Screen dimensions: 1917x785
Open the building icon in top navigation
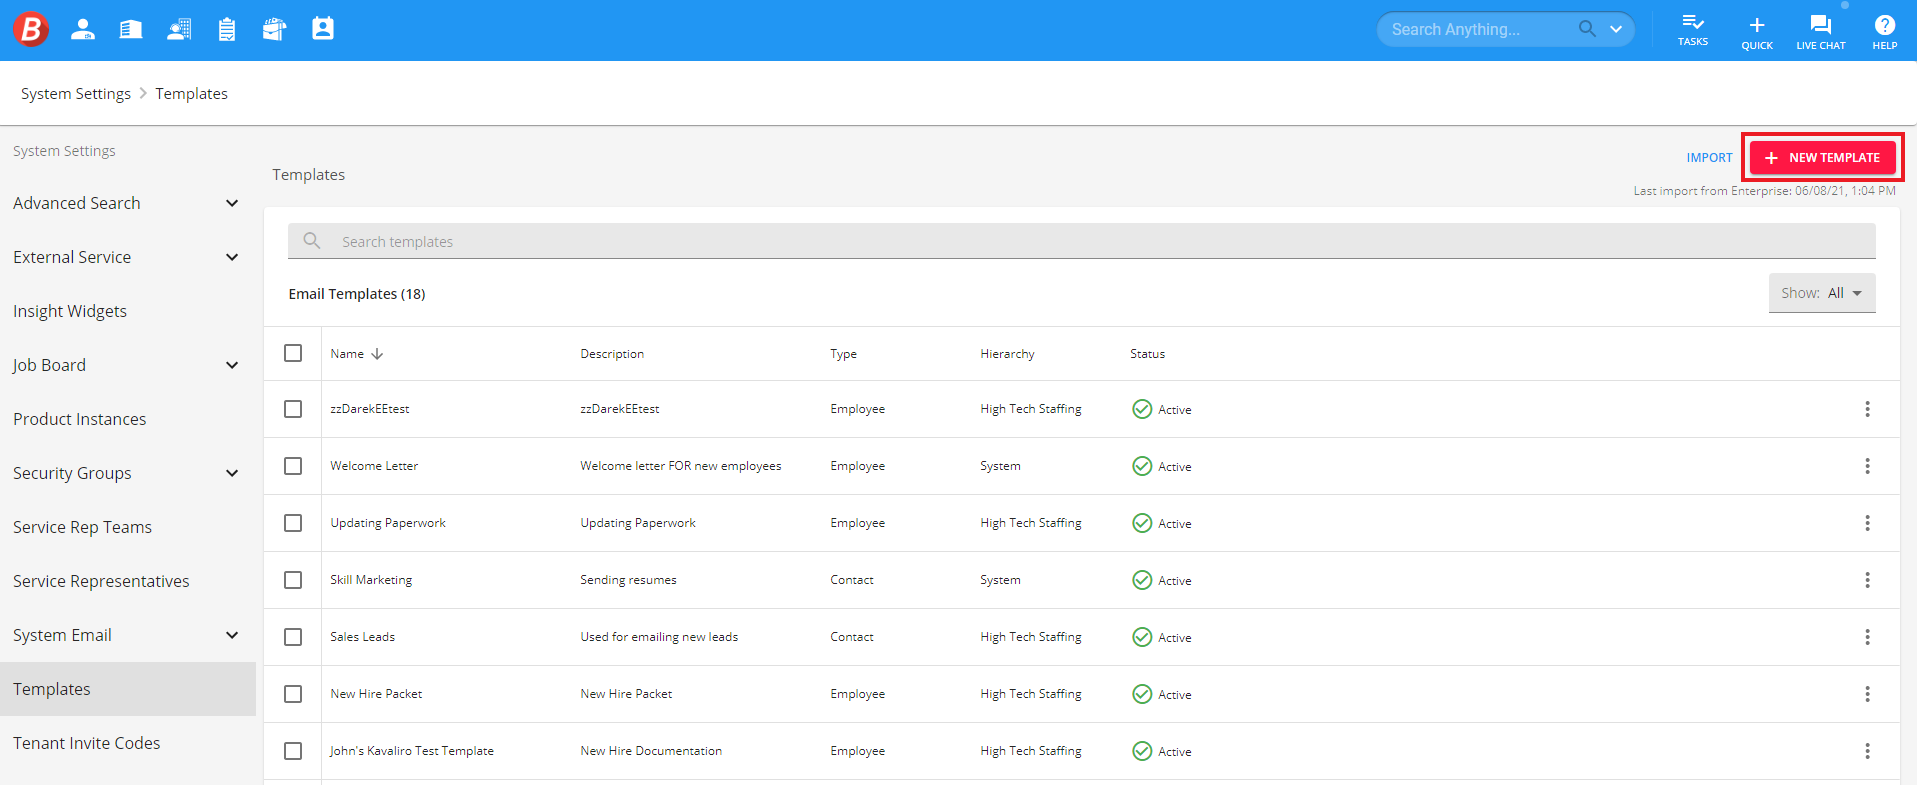point(131,29)
